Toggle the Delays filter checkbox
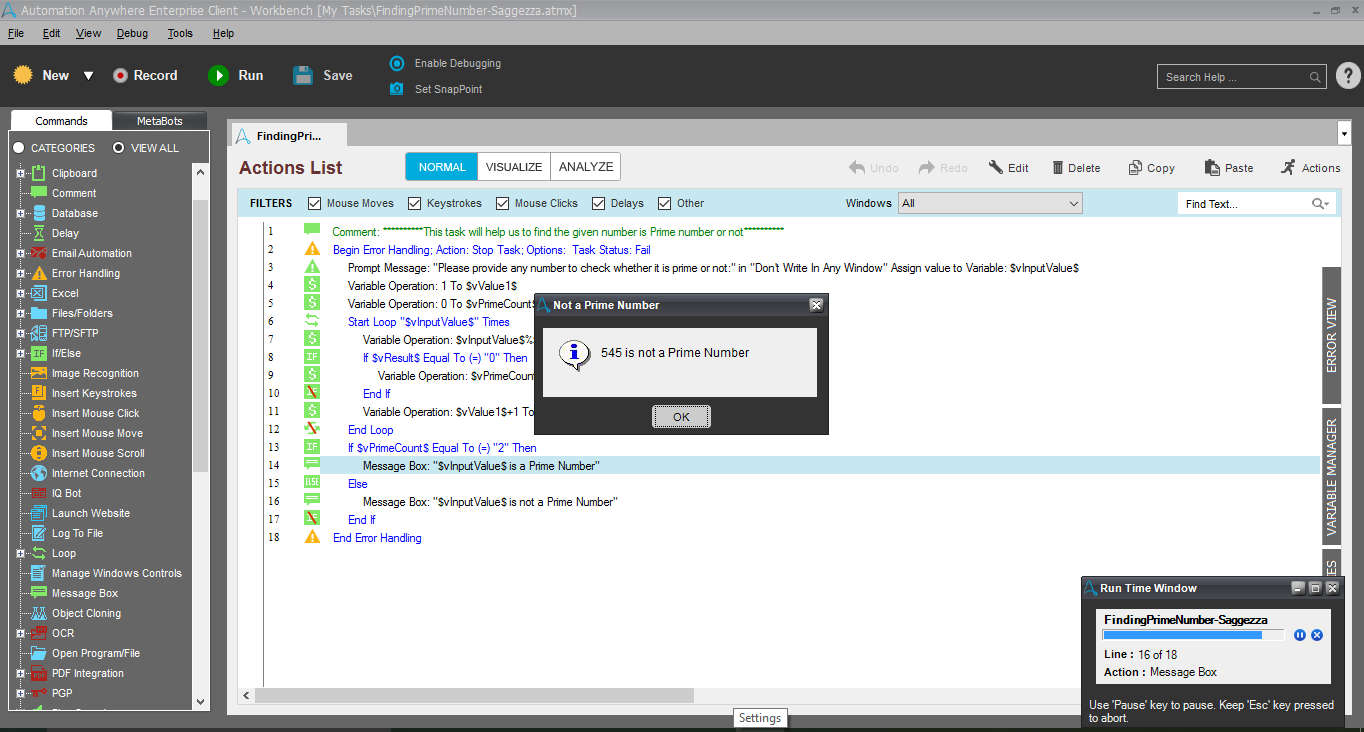 coord(599,203)
